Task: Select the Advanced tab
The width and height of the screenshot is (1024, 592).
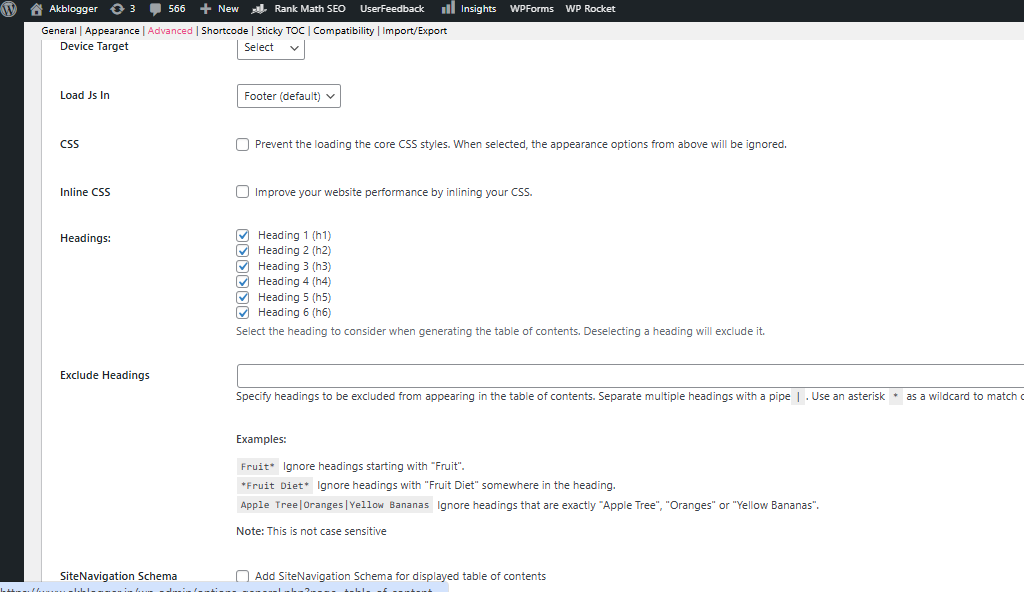Action: coord(170,31)
